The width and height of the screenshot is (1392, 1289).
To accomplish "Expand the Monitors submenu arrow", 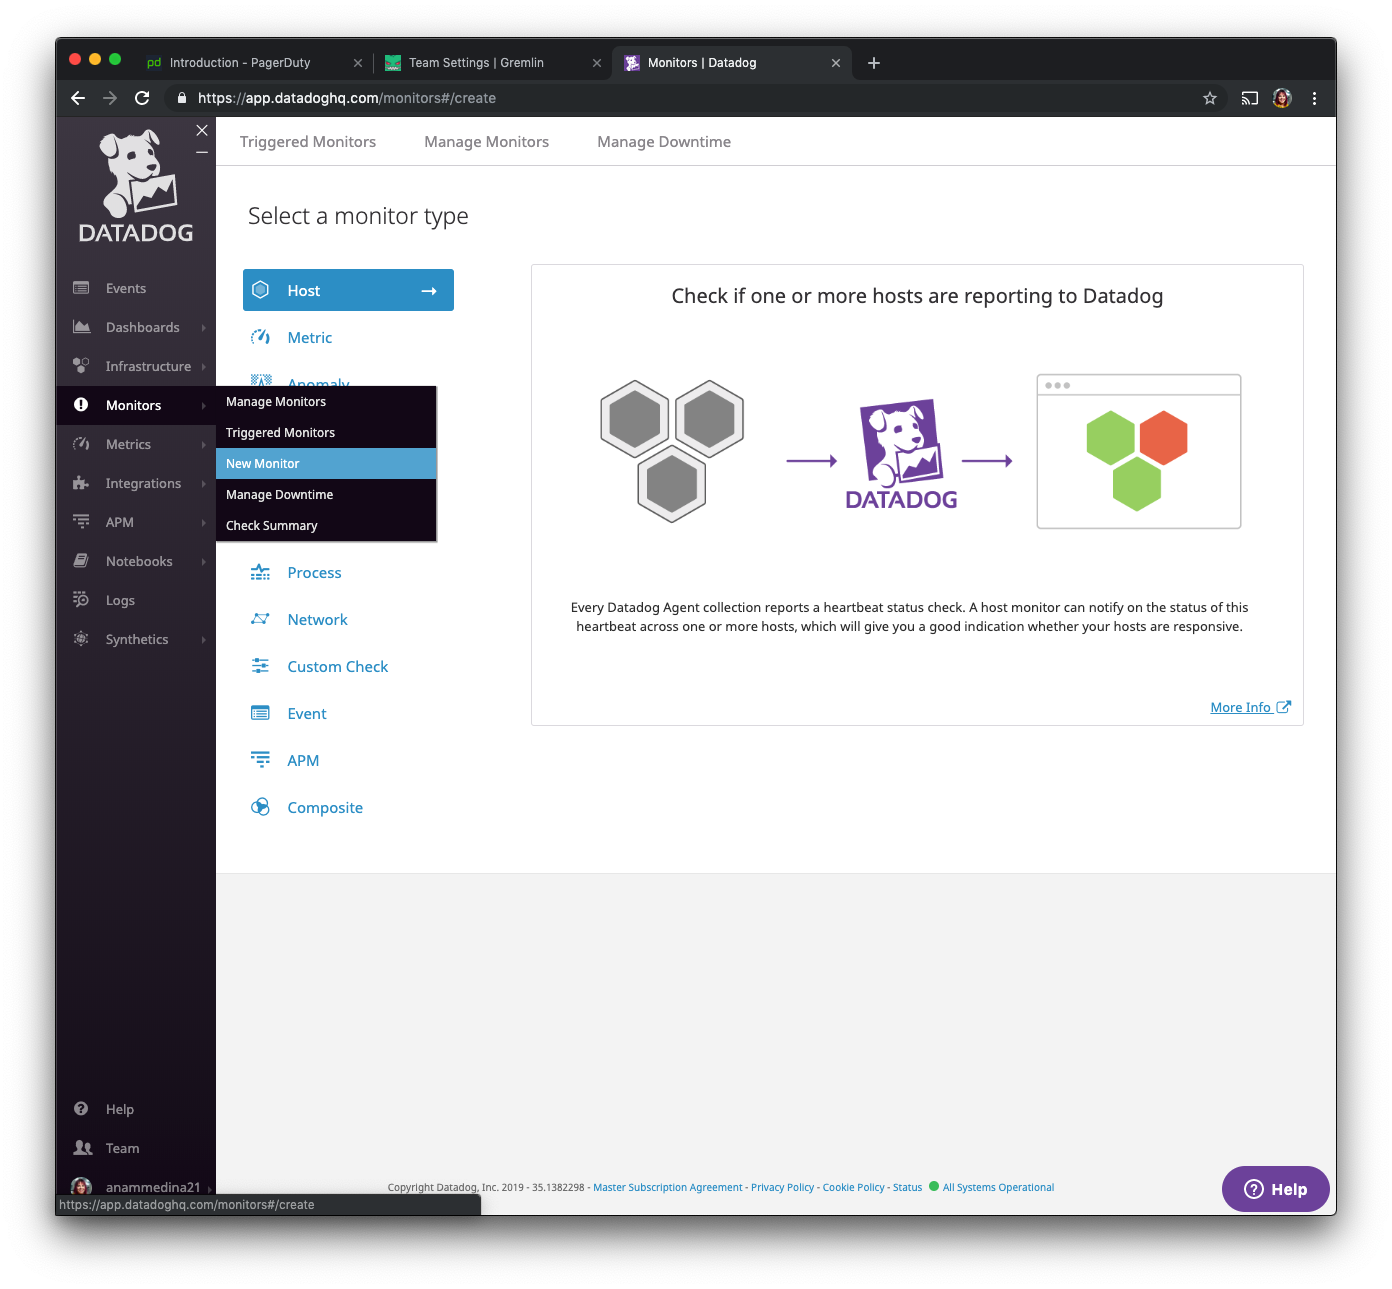I will [203, 405].
